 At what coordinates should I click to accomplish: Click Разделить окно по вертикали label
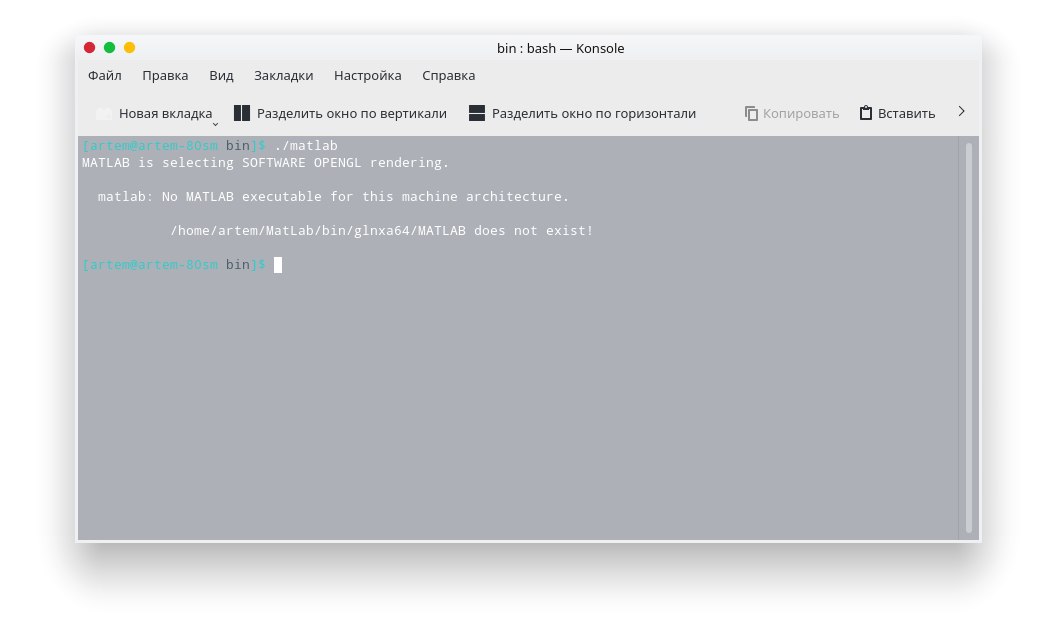[352, 113]
